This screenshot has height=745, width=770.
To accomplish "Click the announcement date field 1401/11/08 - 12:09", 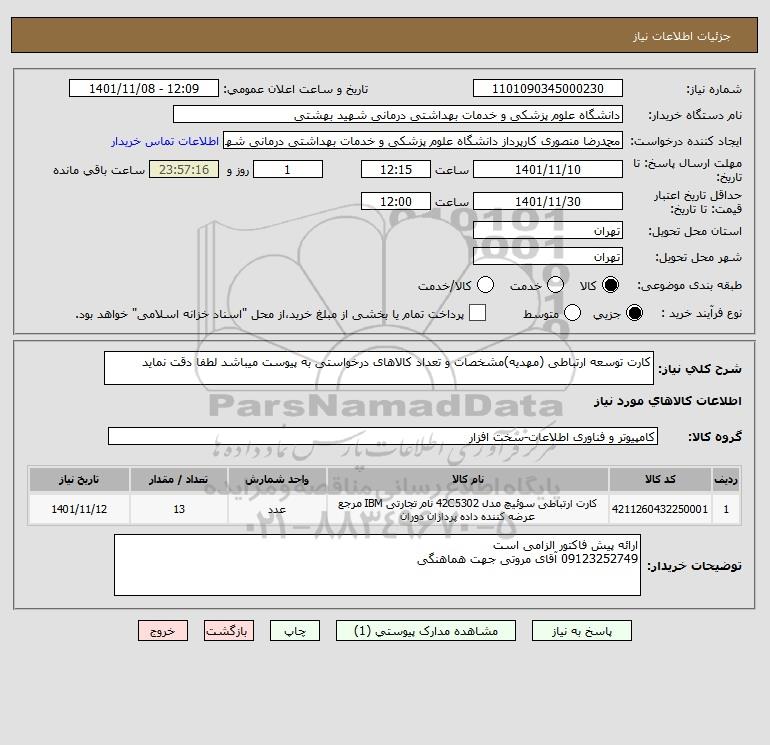I will click(x=144, y=88).
